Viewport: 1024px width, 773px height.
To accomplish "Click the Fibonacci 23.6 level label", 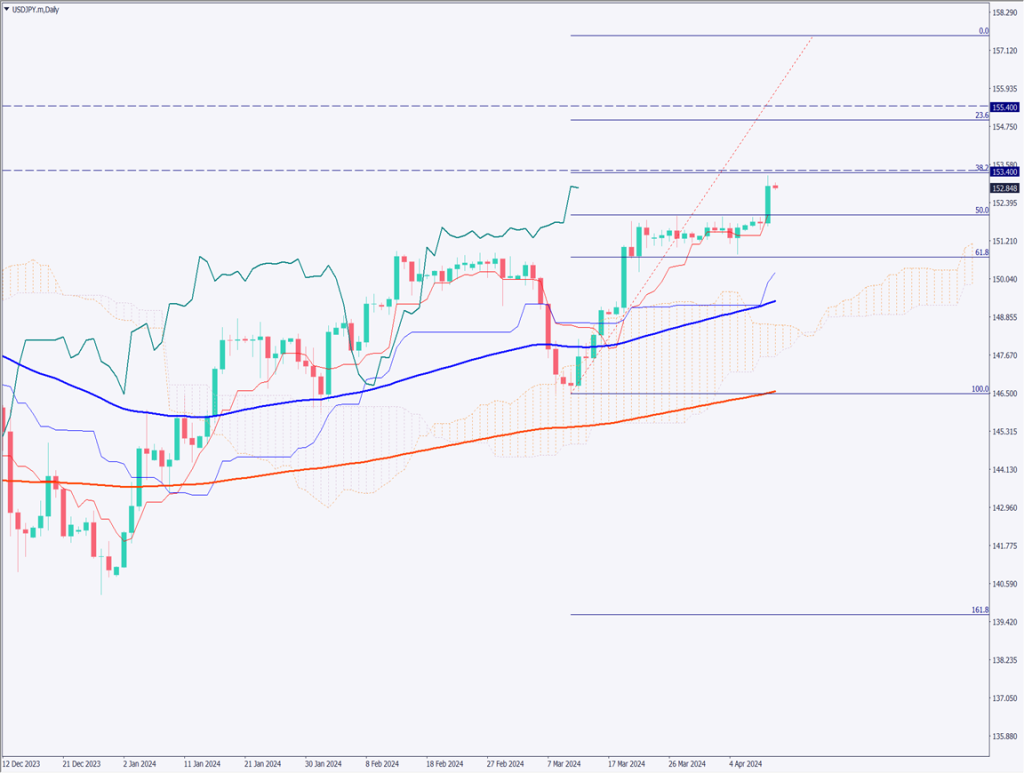I will 982,116.
